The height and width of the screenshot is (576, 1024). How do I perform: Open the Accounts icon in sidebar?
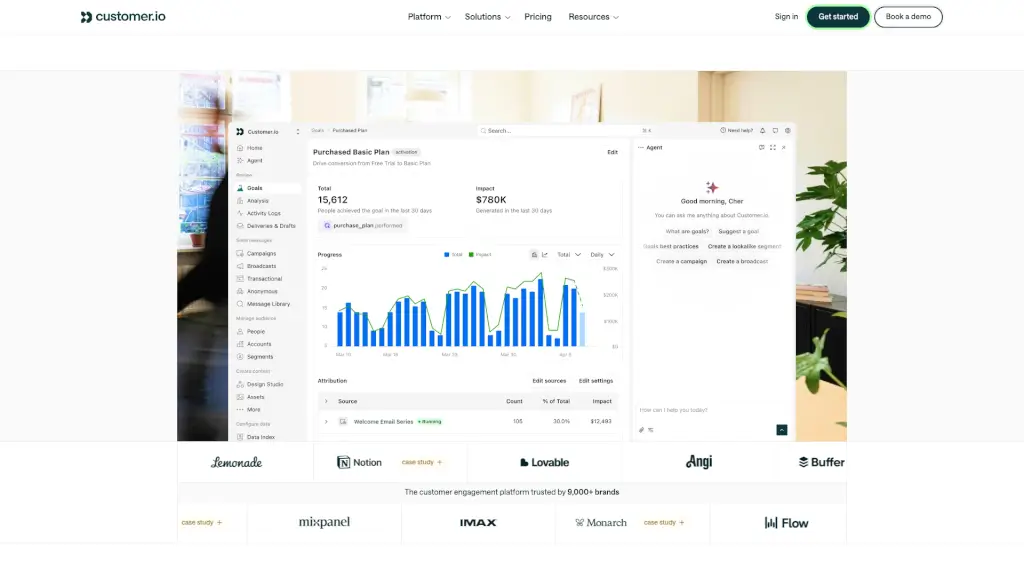240,344
